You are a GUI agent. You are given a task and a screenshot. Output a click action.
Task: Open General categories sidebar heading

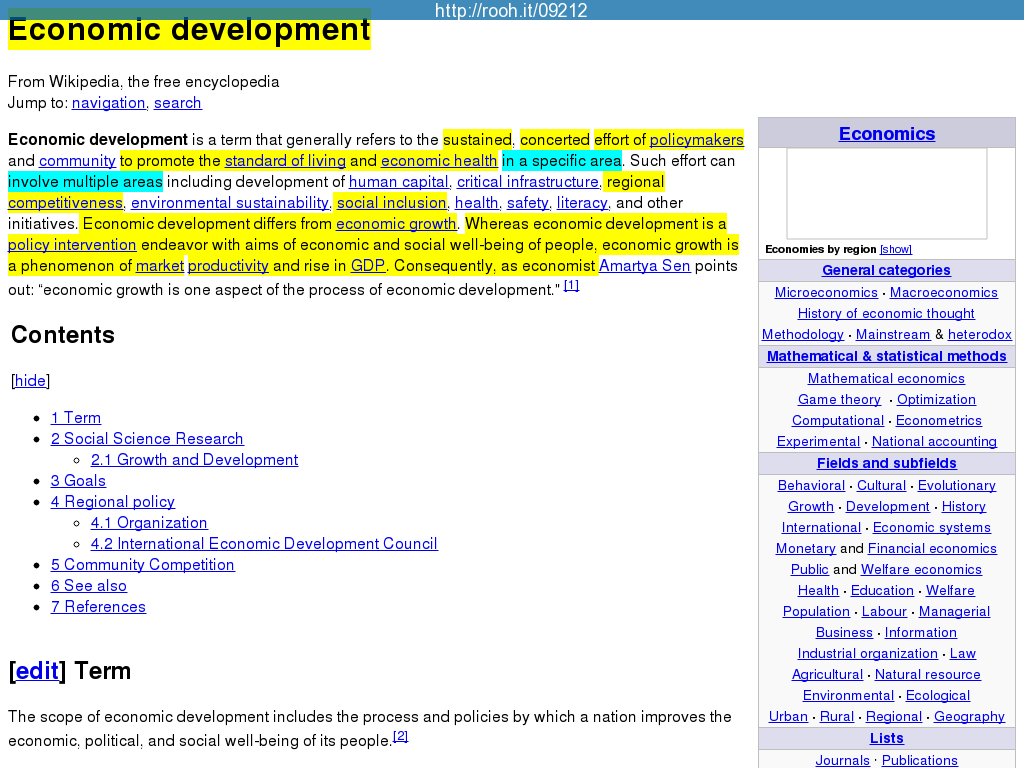click(x=886, y=271)
